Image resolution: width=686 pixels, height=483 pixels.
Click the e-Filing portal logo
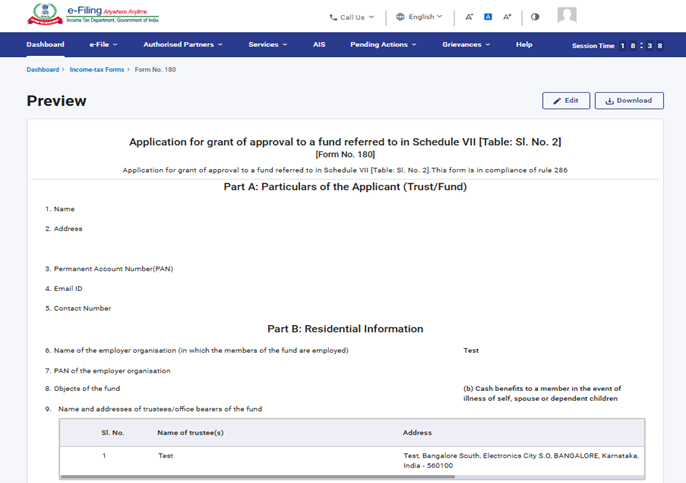tap(93, 15)
